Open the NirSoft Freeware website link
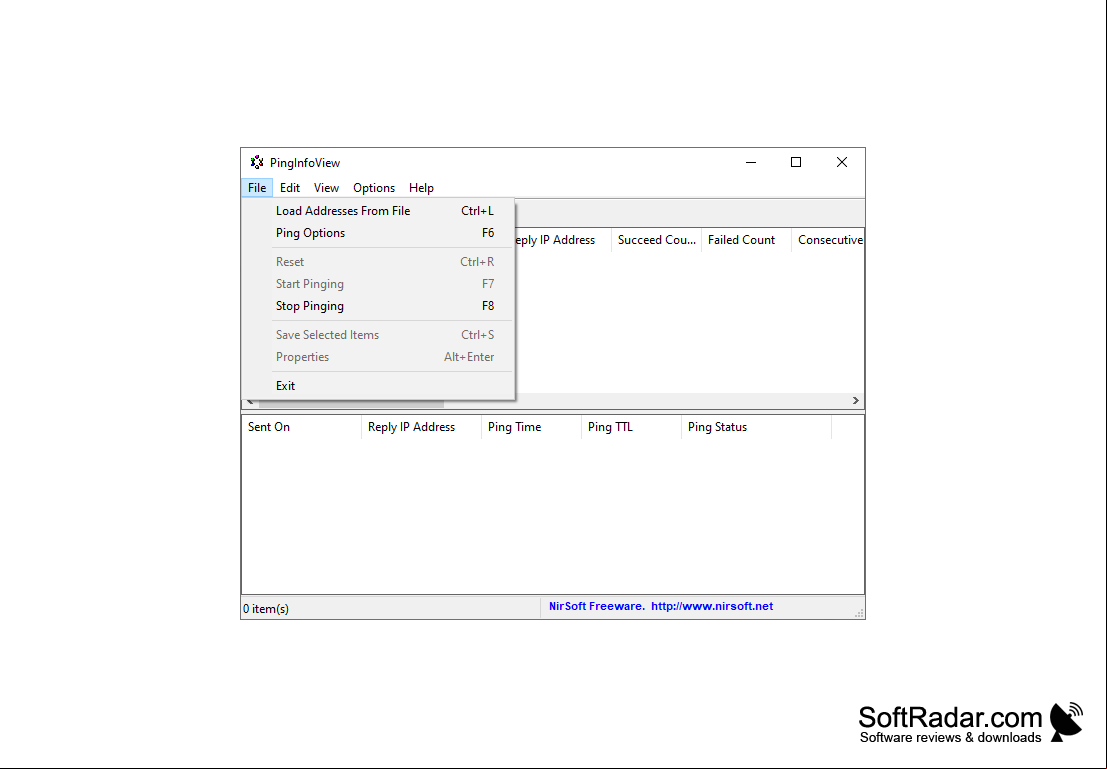 (x=661, y=606)
